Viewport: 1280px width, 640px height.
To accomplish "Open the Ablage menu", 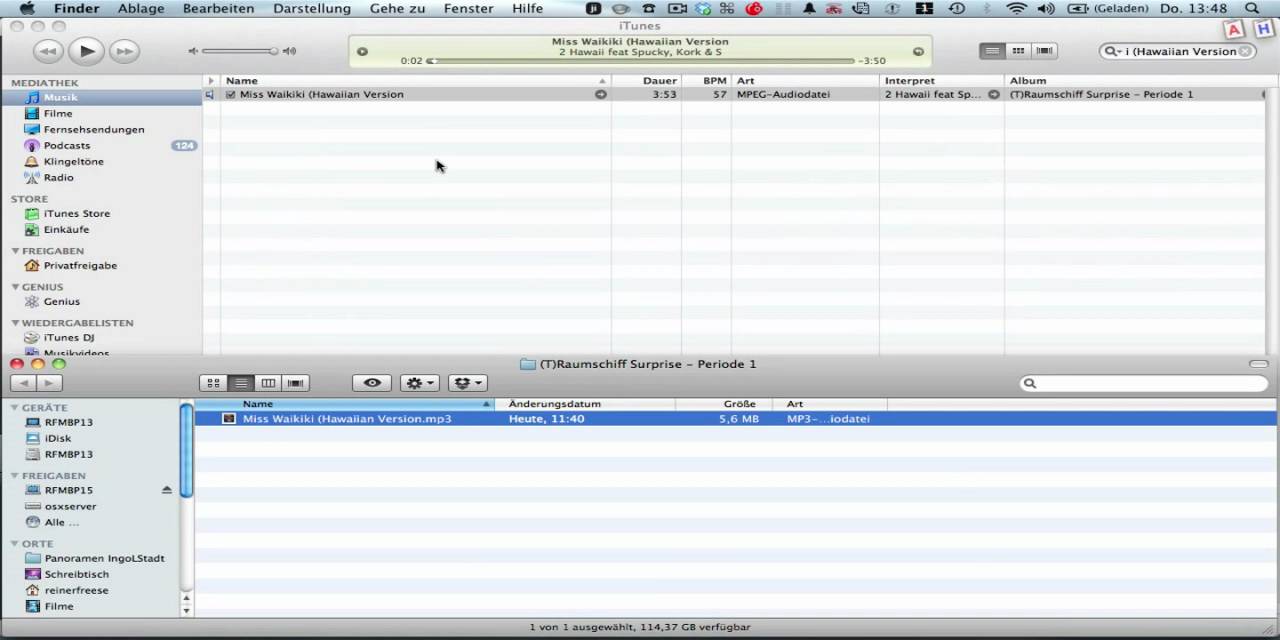I will [x=142, y=8].
